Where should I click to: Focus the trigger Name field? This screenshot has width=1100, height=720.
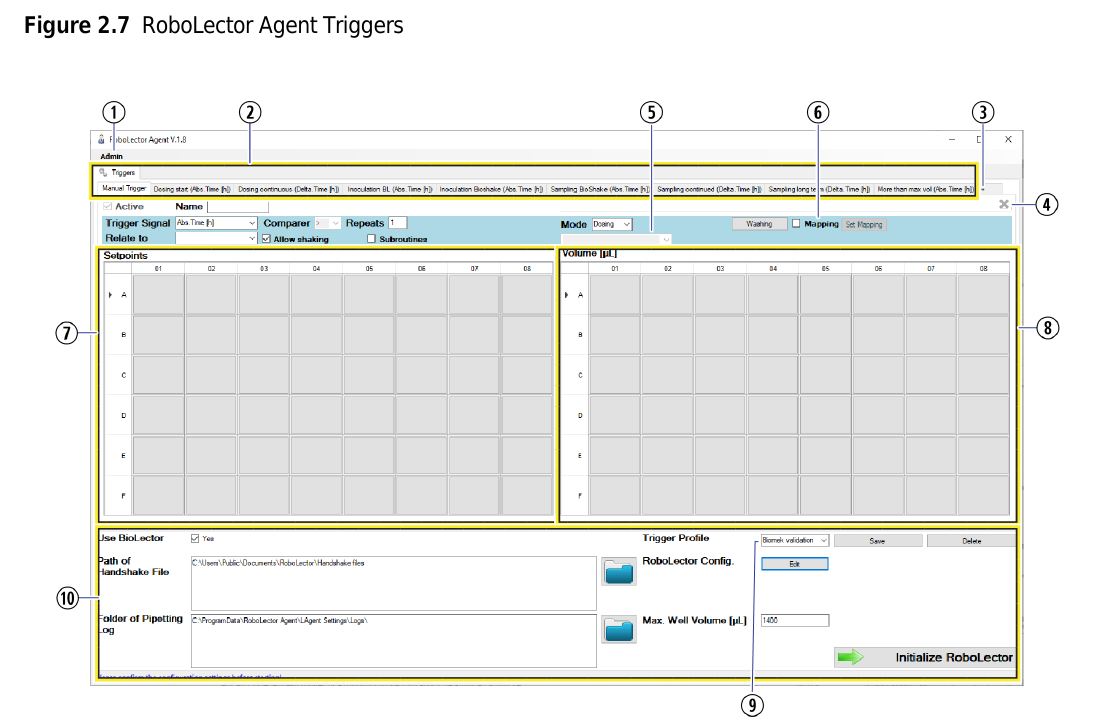pyautogui.click(x=238, y=206)
